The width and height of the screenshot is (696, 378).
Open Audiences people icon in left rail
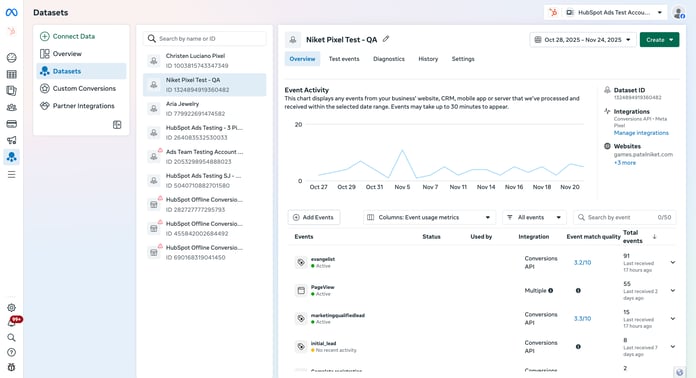point(12,107)
